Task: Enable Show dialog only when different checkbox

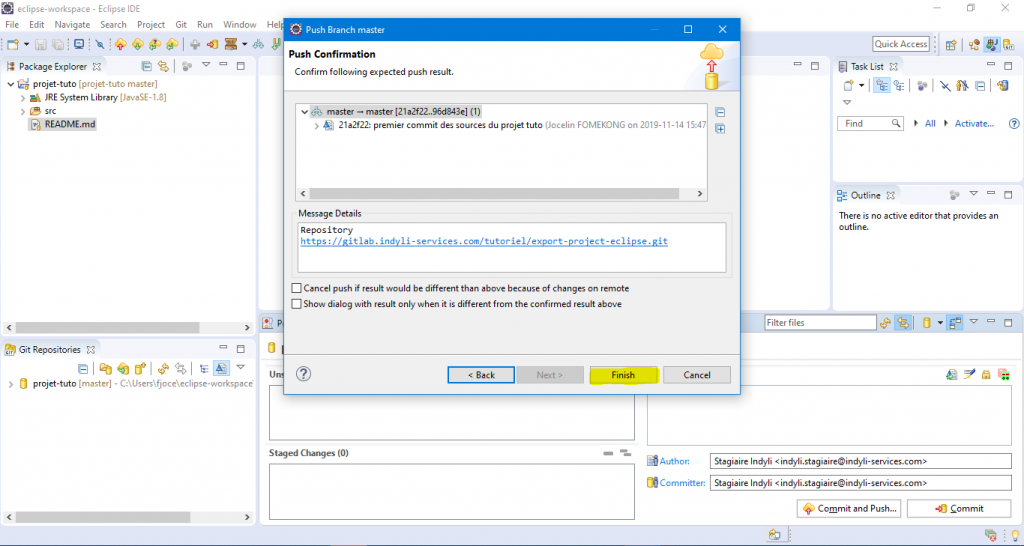Action: (x=296, y=304)
